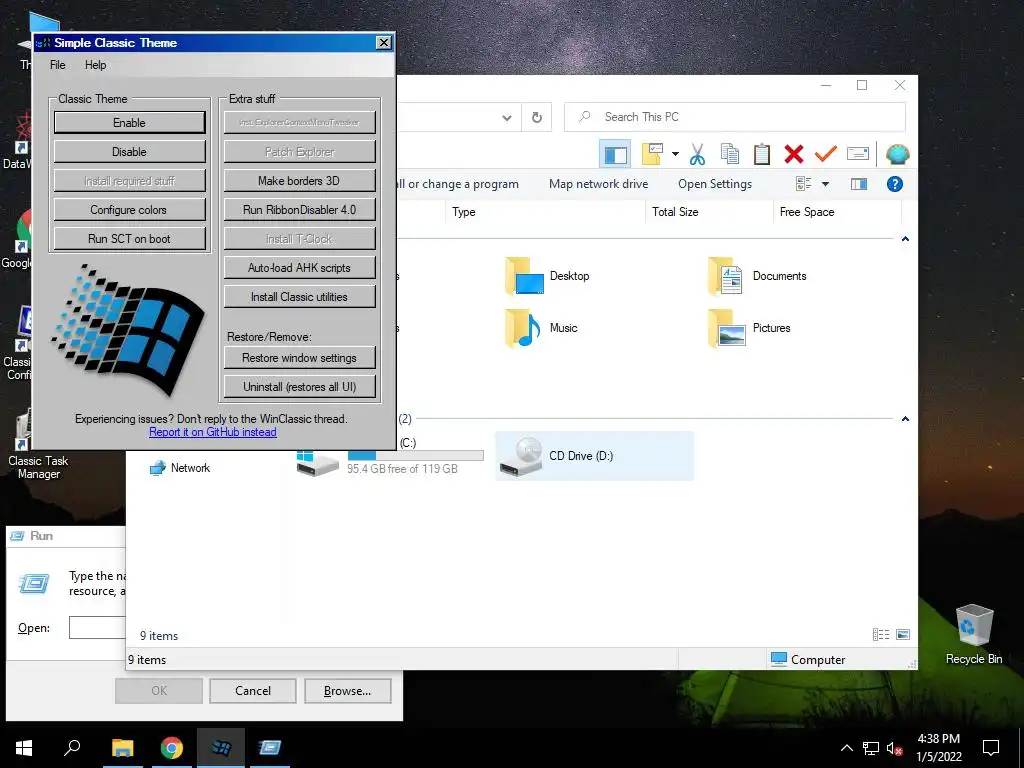
Task: Open Explorer Help question mark icon
Action: pos(895,184)
